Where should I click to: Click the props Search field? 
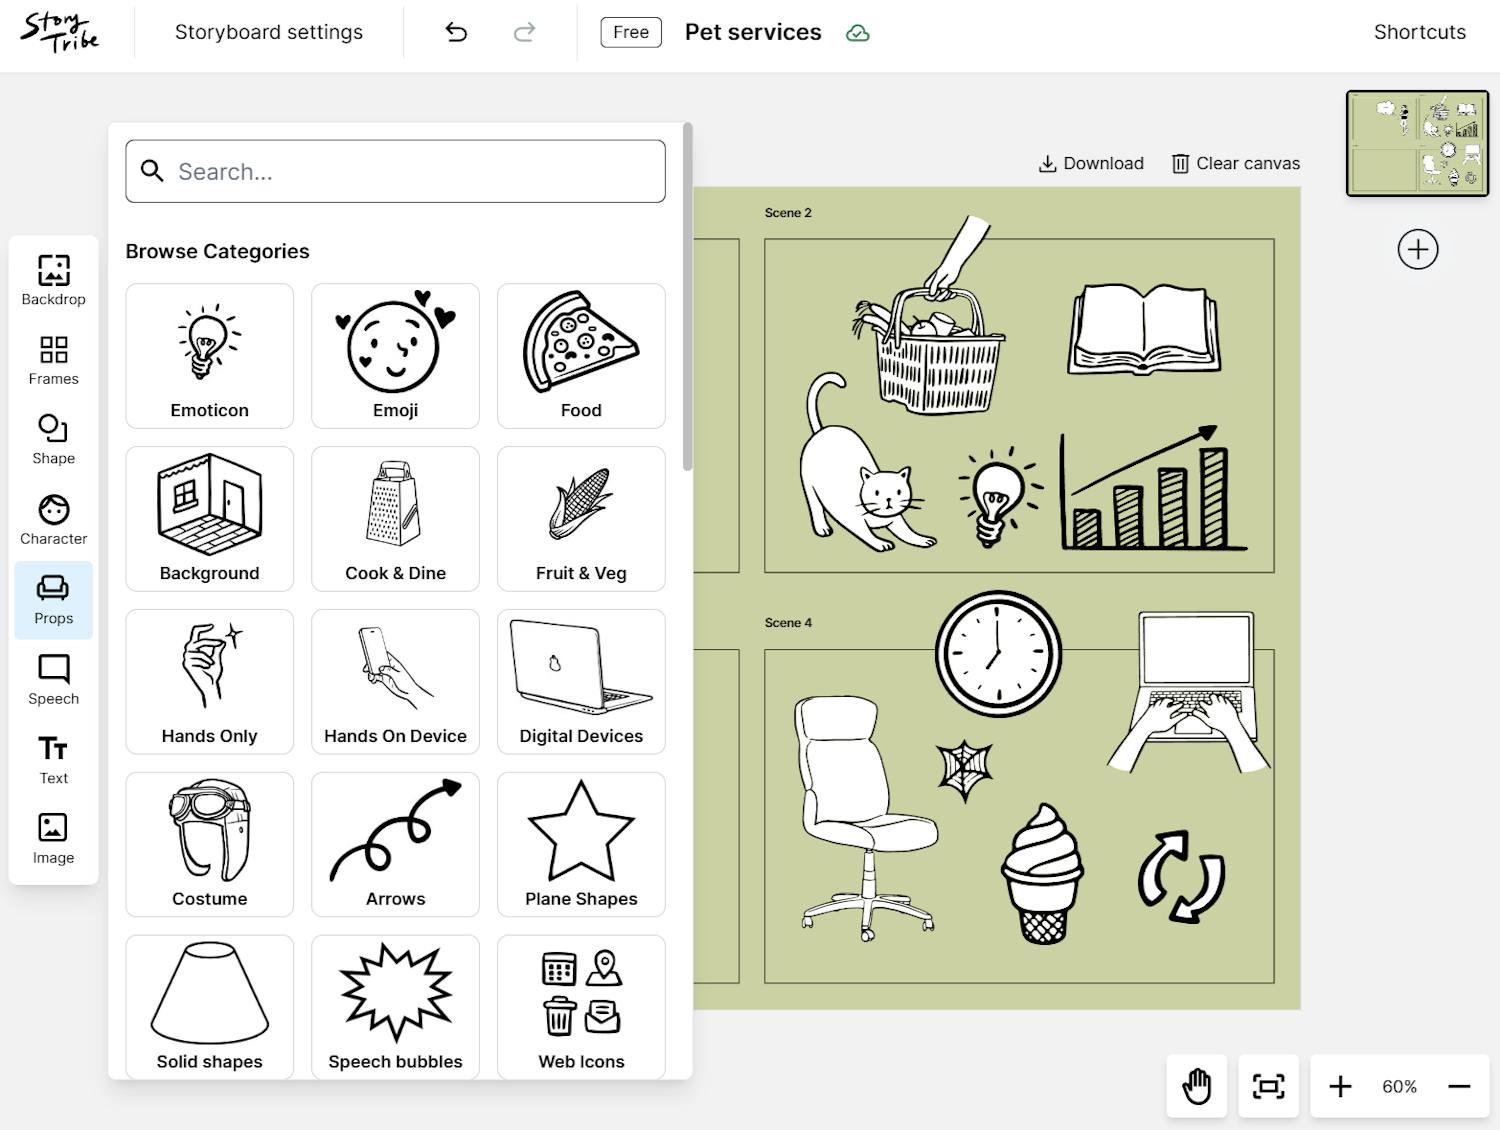click(395, 171)
